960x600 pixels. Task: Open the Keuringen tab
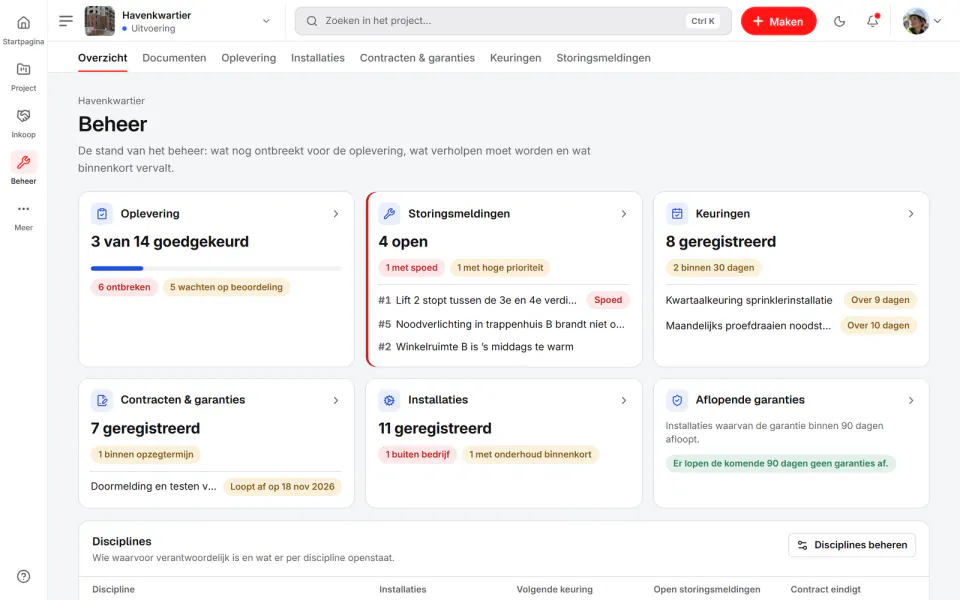[516, 58]
